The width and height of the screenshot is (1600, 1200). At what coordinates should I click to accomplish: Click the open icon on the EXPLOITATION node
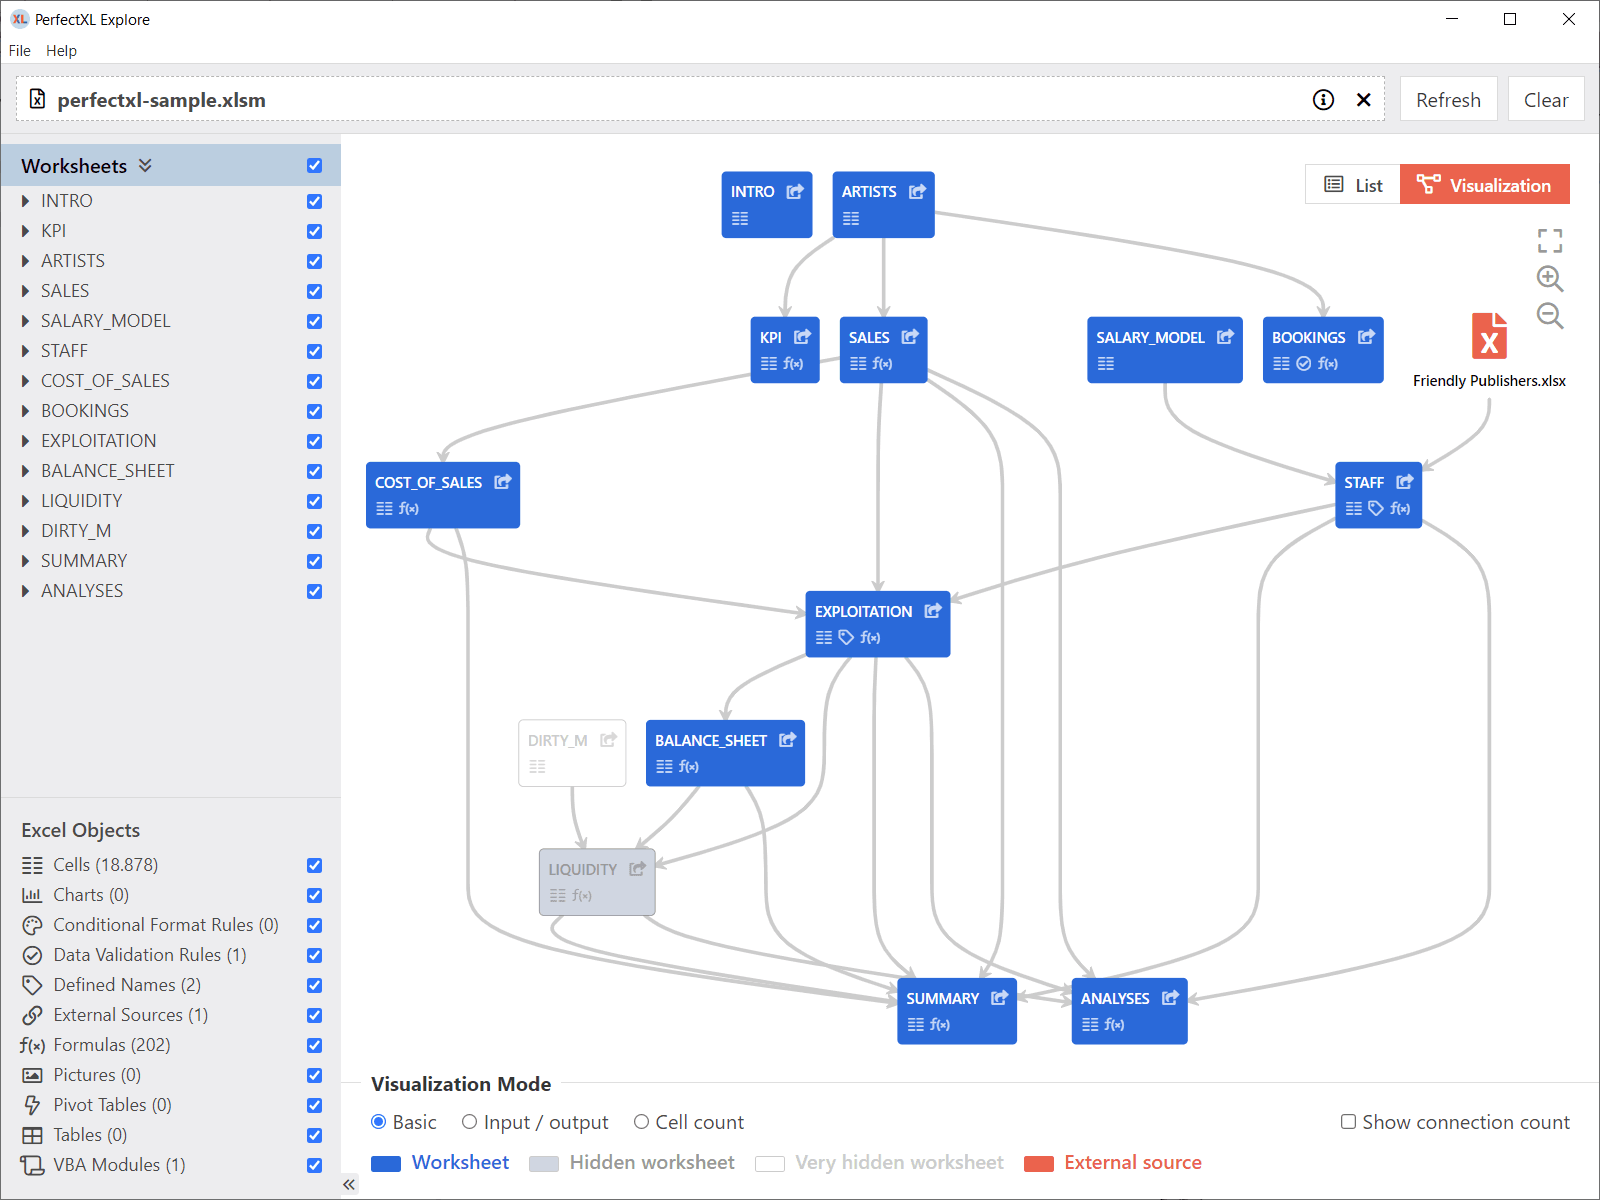[932, 611]
